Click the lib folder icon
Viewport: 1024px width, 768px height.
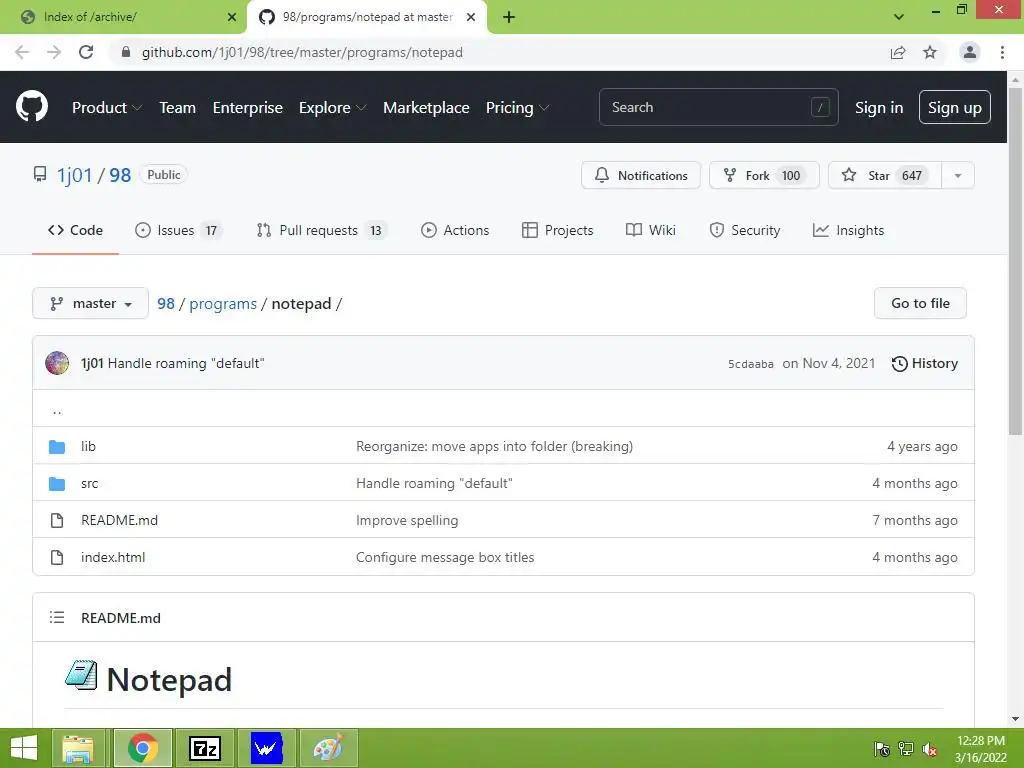(57, 447)
